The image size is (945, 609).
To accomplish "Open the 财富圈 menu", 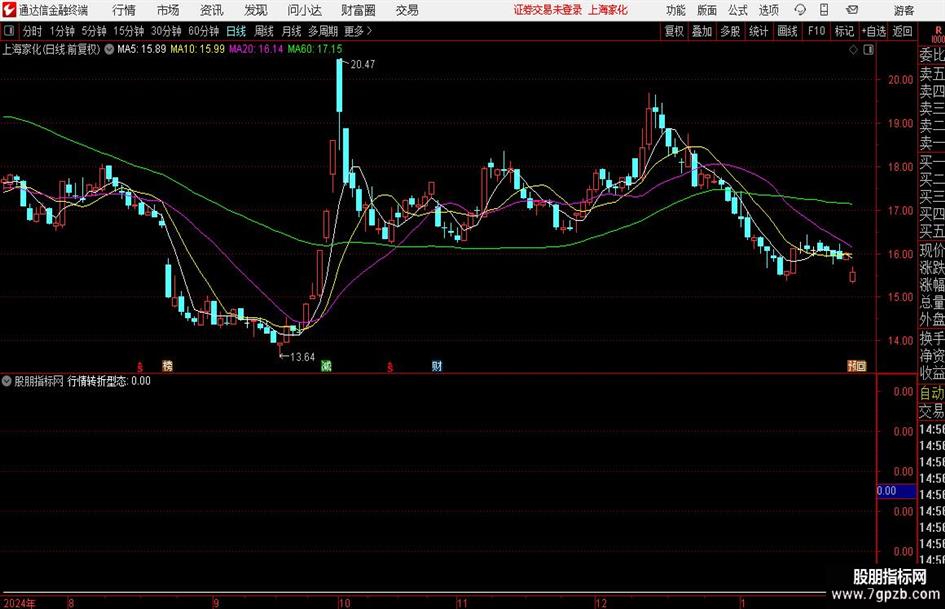I will coord(358,10).
